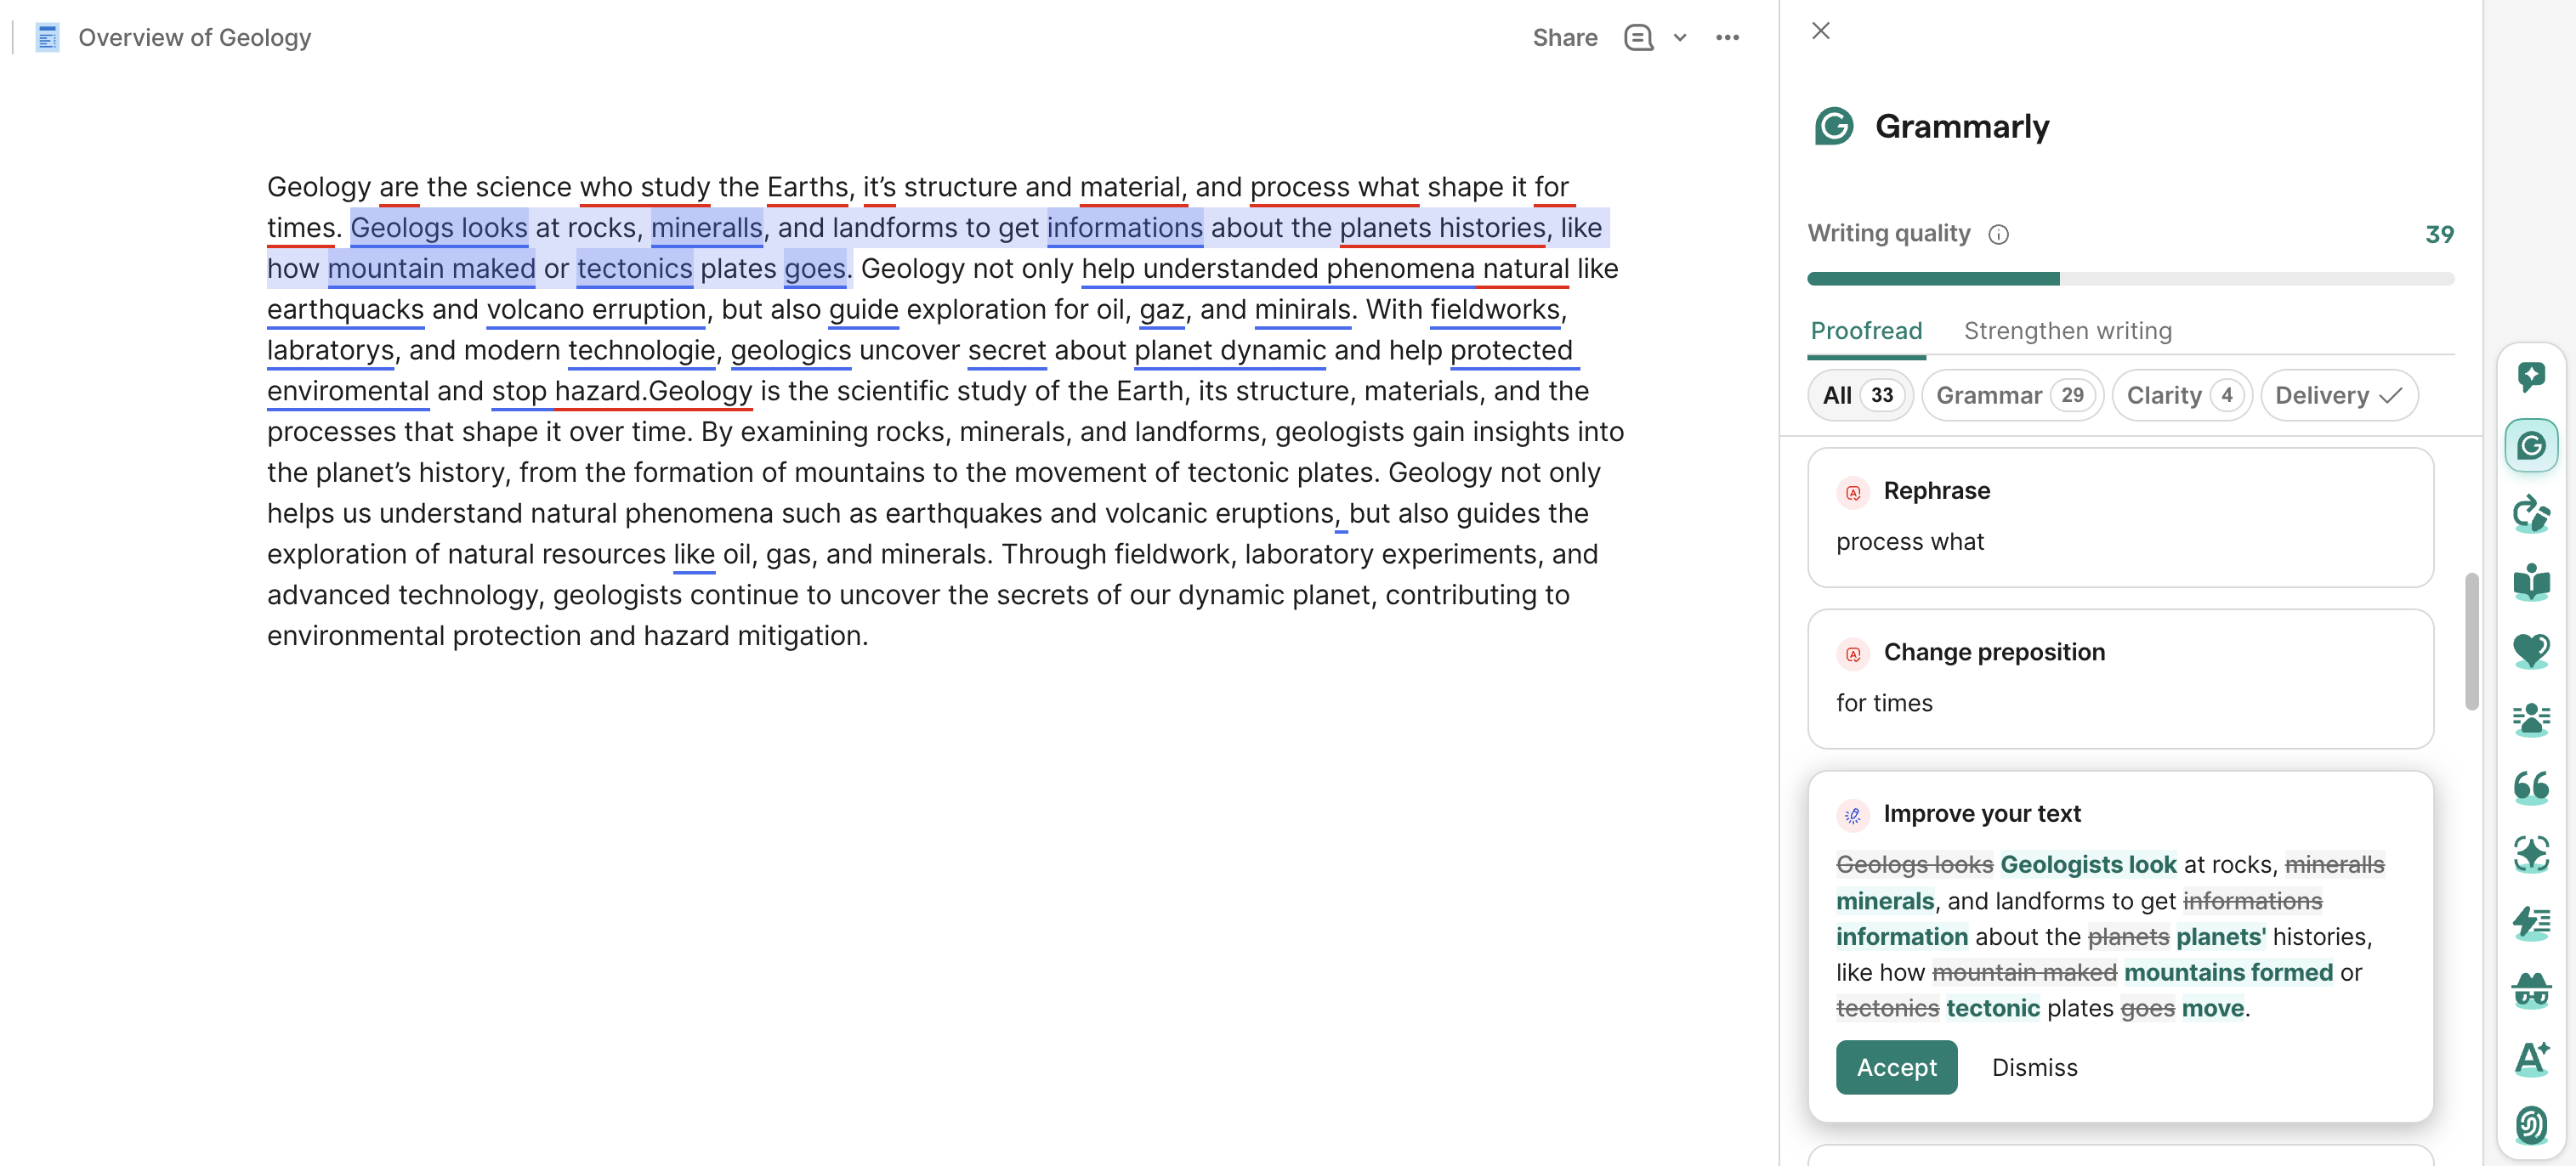Viewport: 2576px width, 1166px height.
Task: Expand the dropdown arrow next to comments
Action: [1680, 38]
